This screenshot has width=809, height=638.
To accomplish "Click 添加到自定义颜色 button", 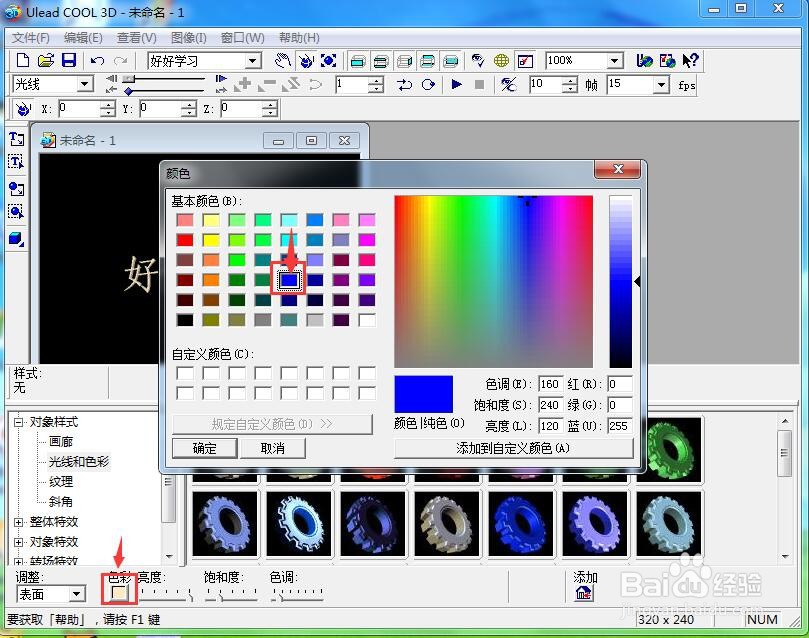I will (x=513, y=448).
